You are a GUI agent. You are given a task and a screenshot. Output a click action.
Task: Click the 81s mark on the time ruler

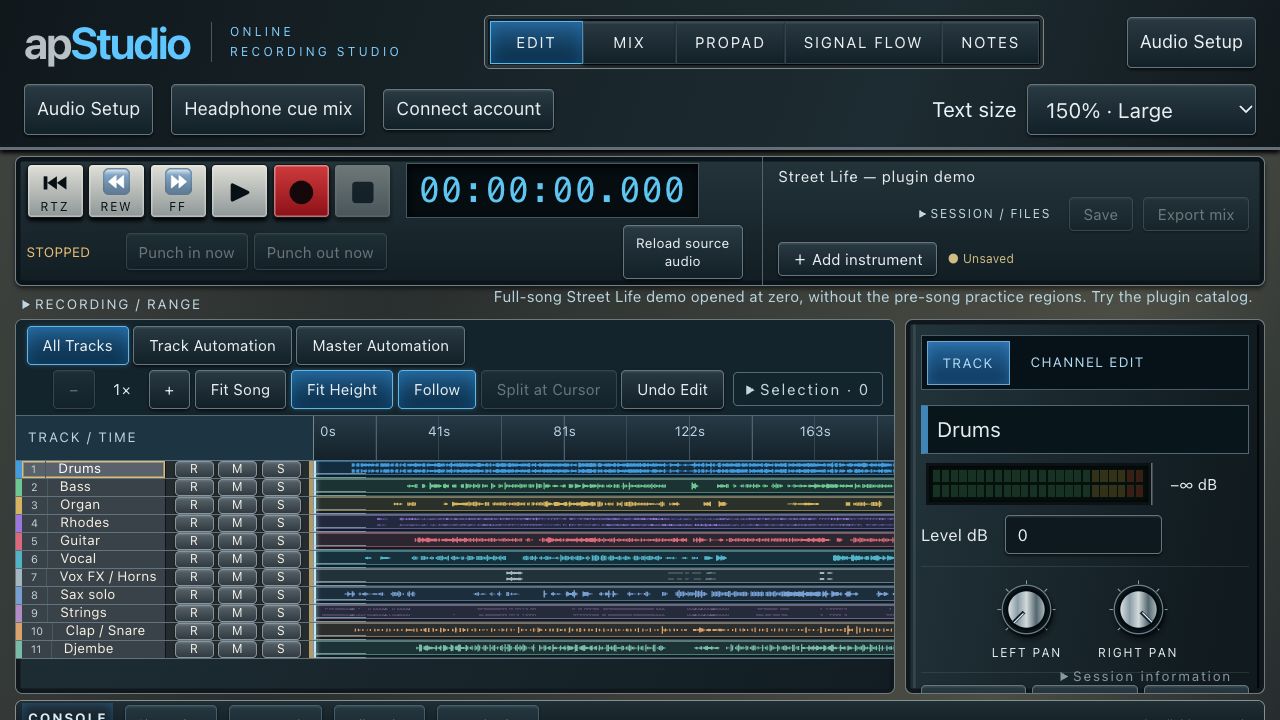(565, 432)
